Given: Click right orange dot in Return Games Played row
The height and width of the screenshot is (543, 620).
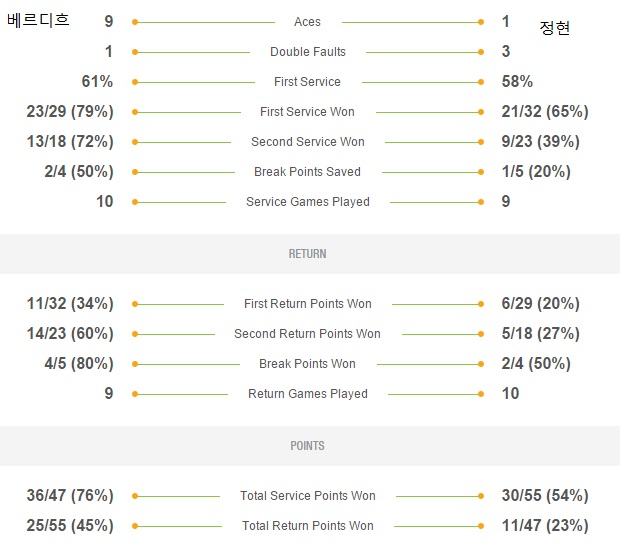Looking at the screenshot, I should click(481, 394).
